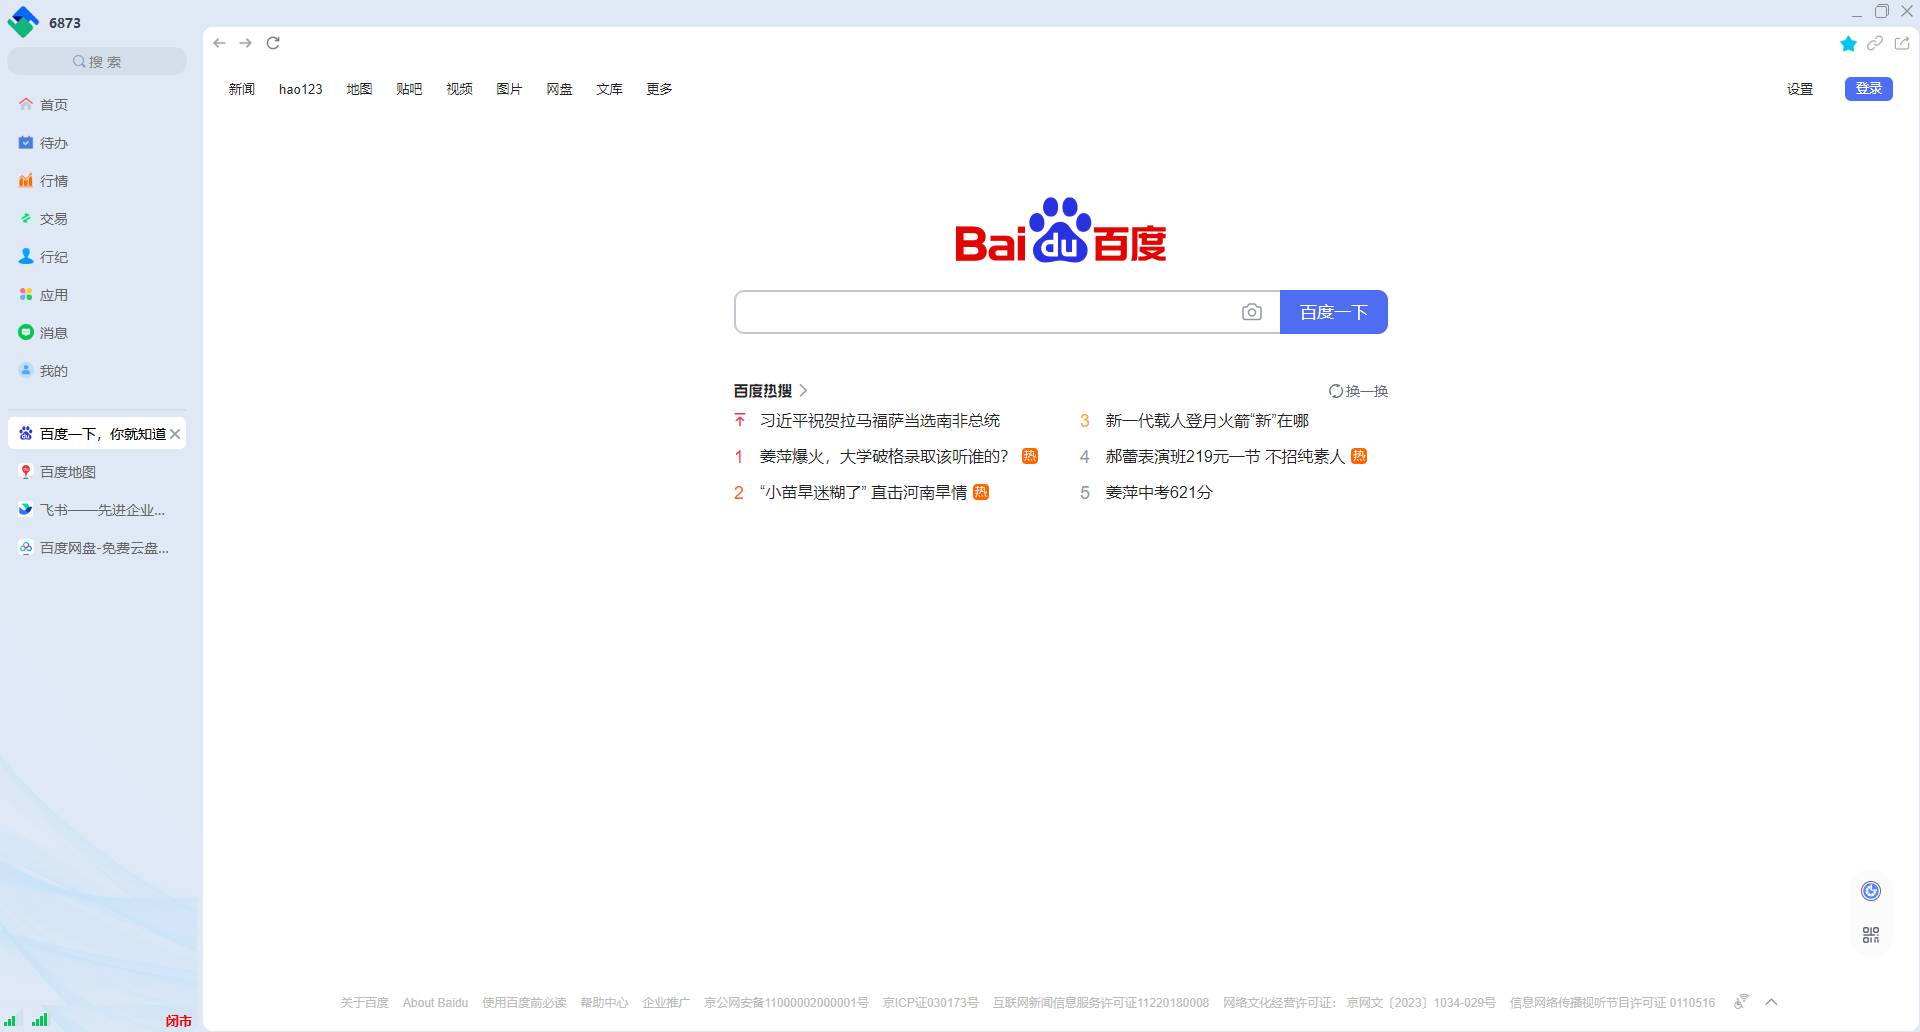Open the 互联网新闻信息服务许可证 footer link
1920x1032 pixels.
[1101, 1003]
